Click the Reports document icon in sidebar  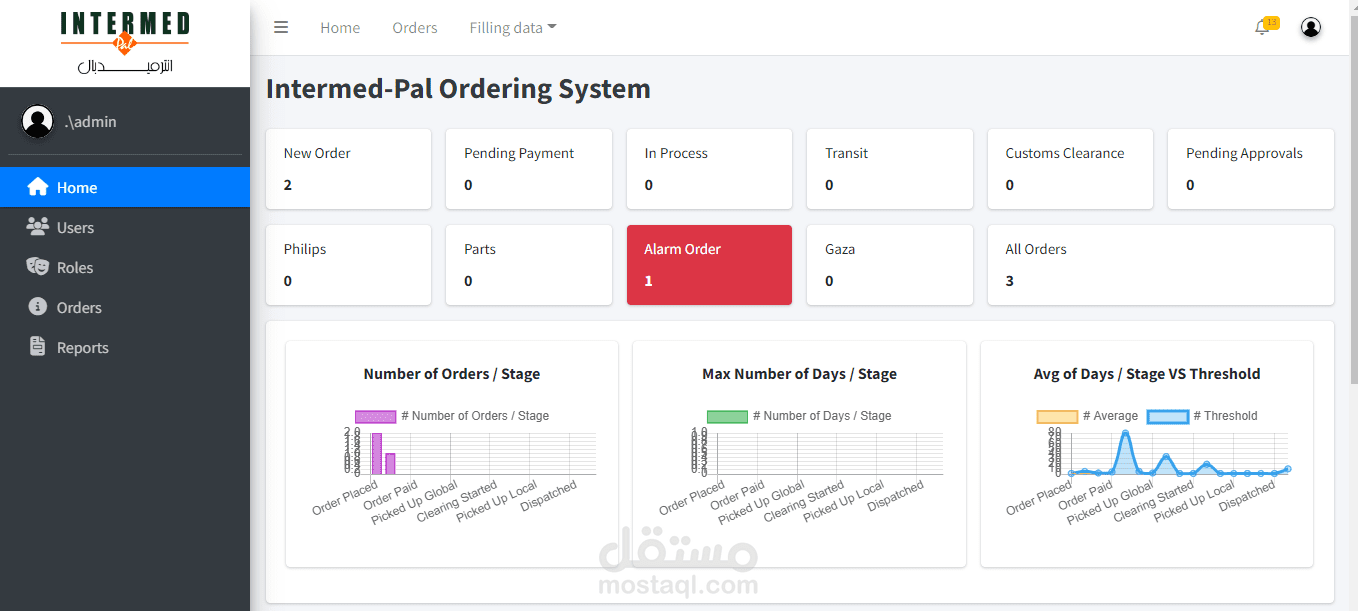click(38, 347)
